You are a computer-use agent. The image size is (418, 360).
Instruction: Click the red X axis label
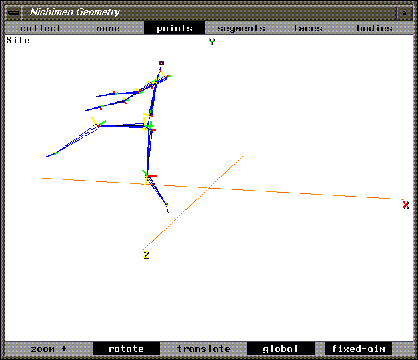406,205
